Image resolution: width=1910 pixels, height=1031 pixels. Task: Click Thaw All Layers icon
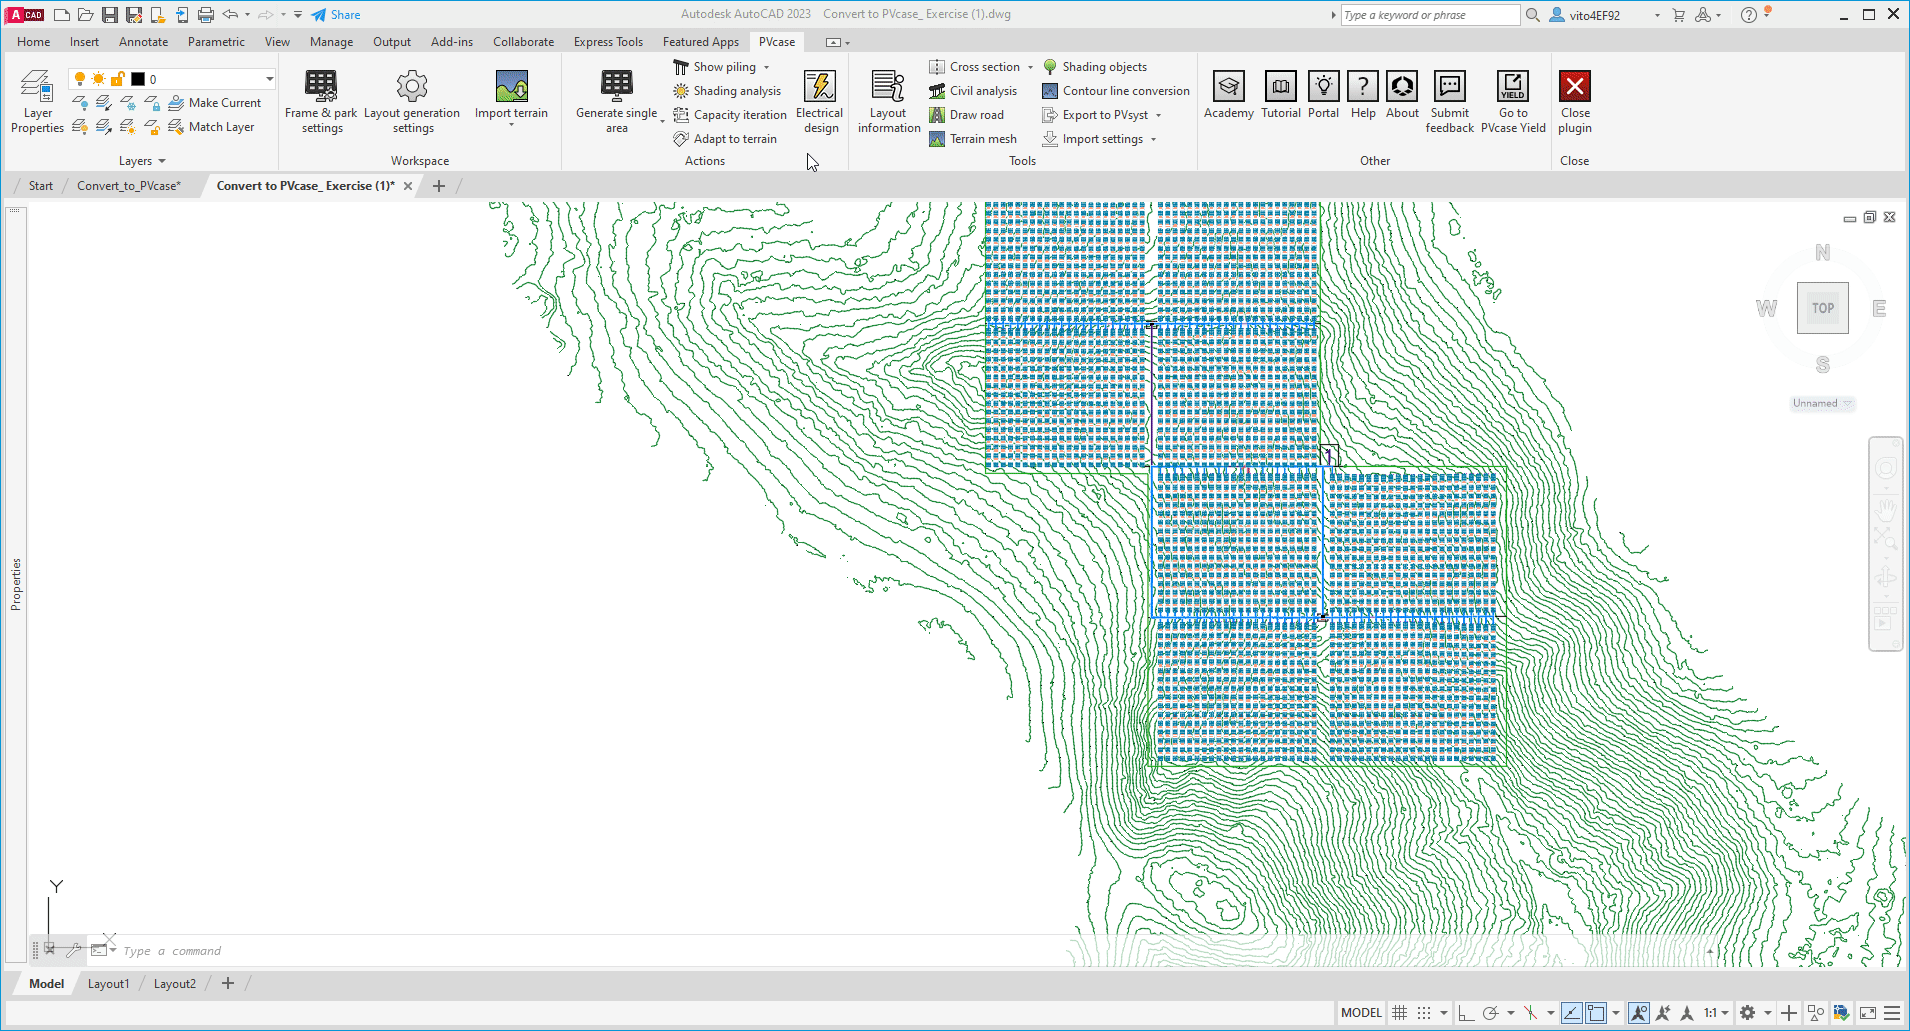click(128, 127)
